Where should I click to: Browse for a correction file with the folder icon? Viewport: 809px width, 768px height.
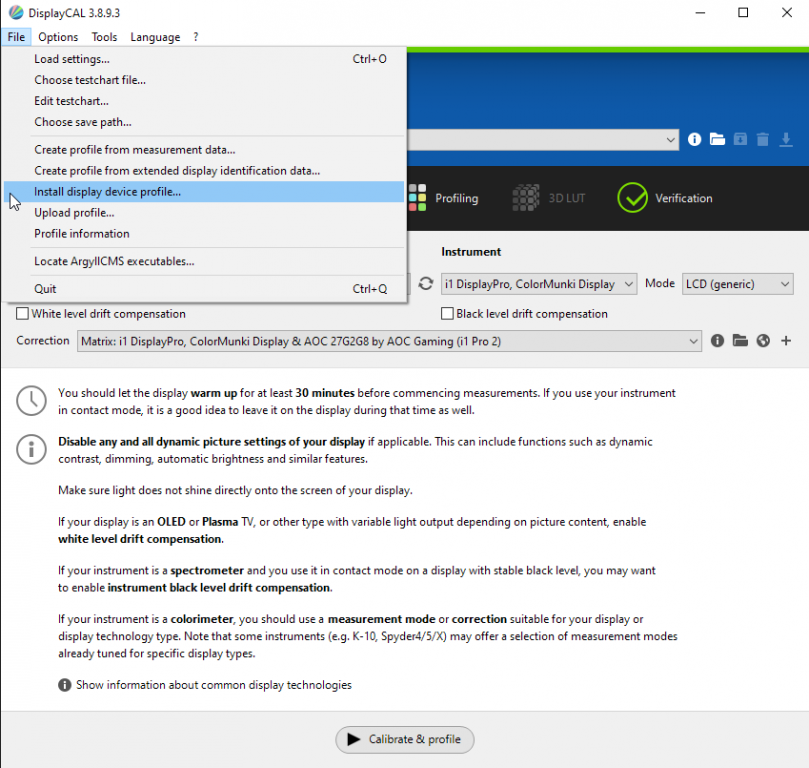pyautogui.click(x=740, y=341)
